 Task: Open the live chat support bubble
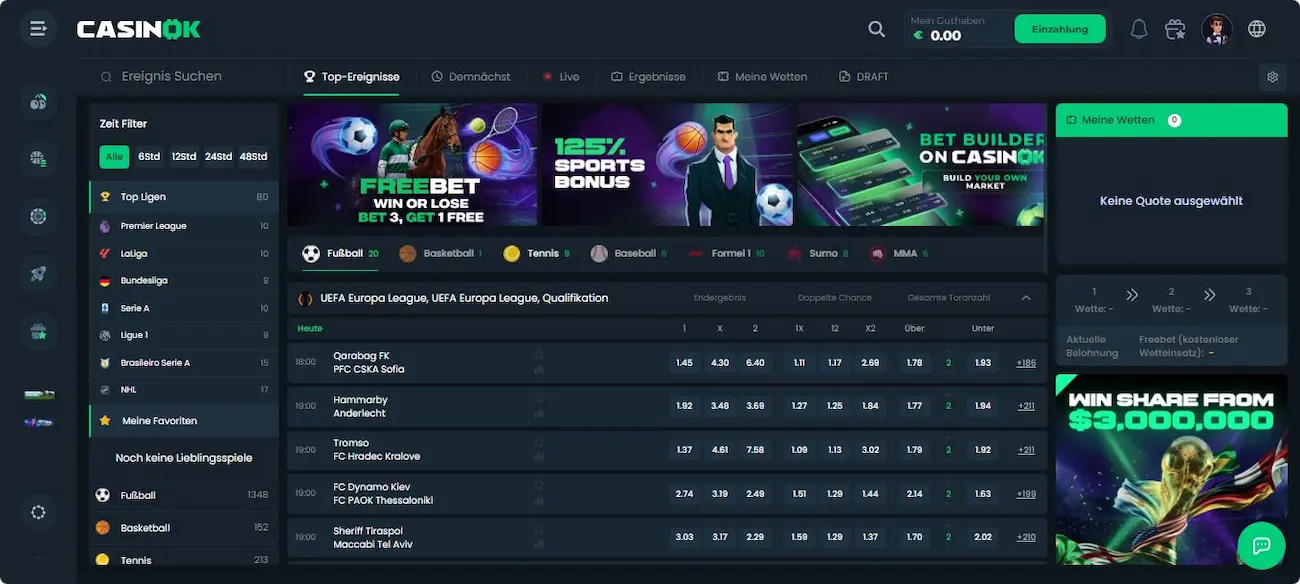1261,545
